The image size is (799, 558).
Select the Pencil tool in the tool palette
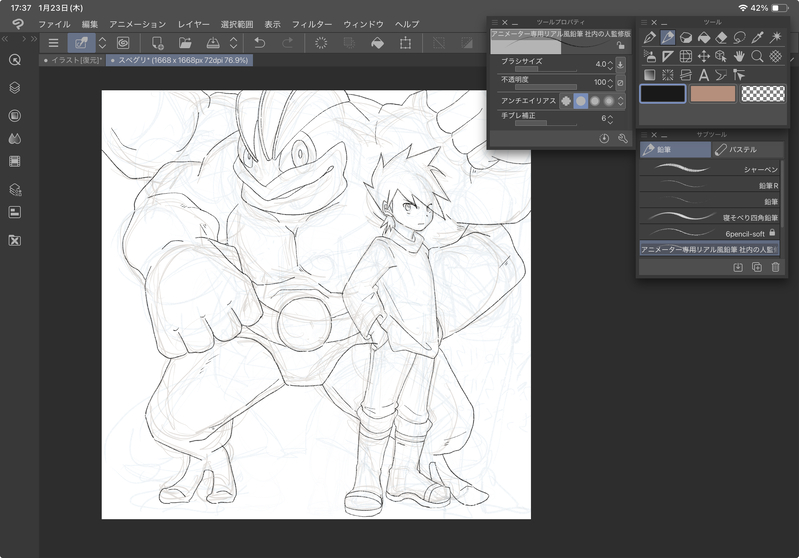coord(667,38)
